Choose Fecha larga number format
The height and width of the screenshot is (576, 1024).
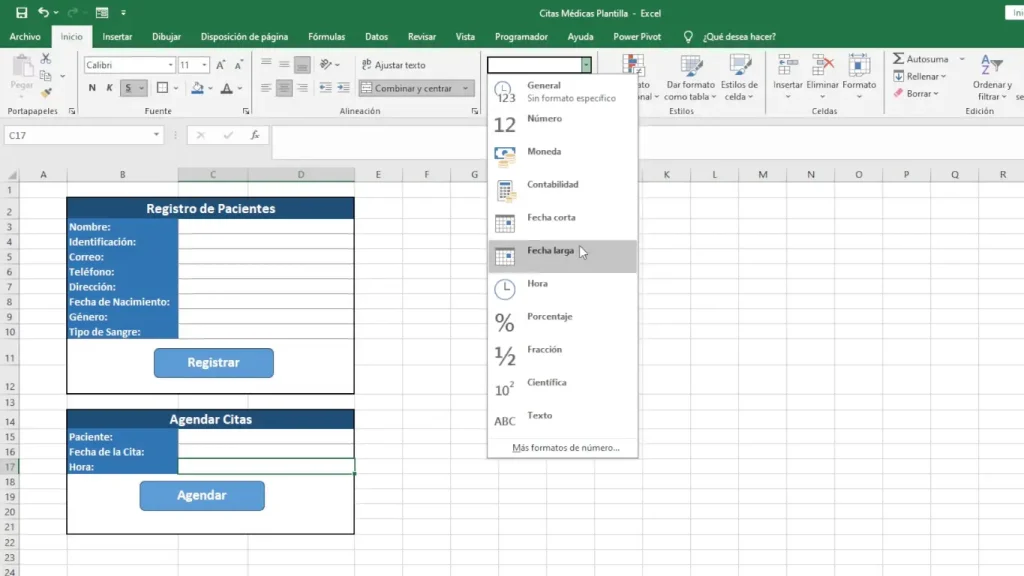(562, 256)
